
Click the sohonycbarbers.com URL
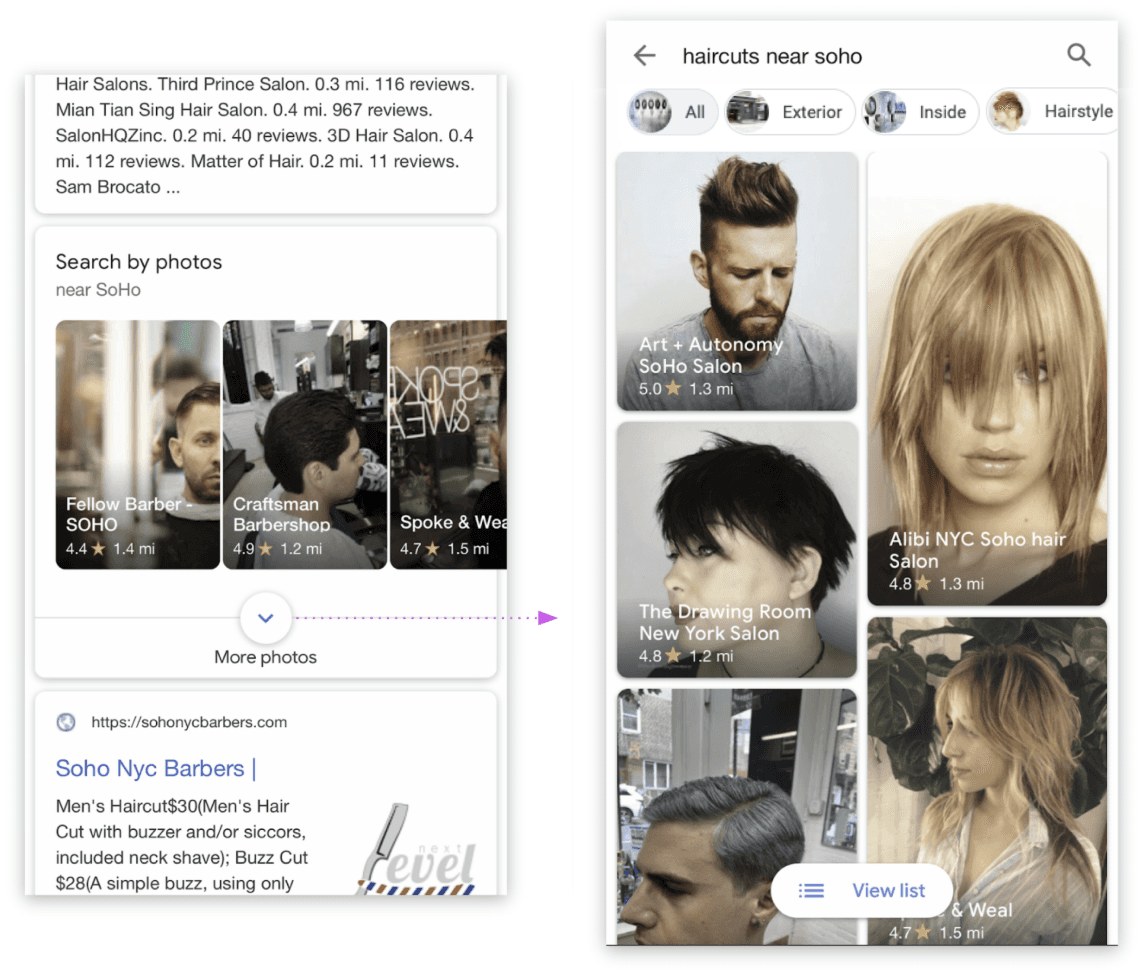pyautogui.click(x=189, y=722)
